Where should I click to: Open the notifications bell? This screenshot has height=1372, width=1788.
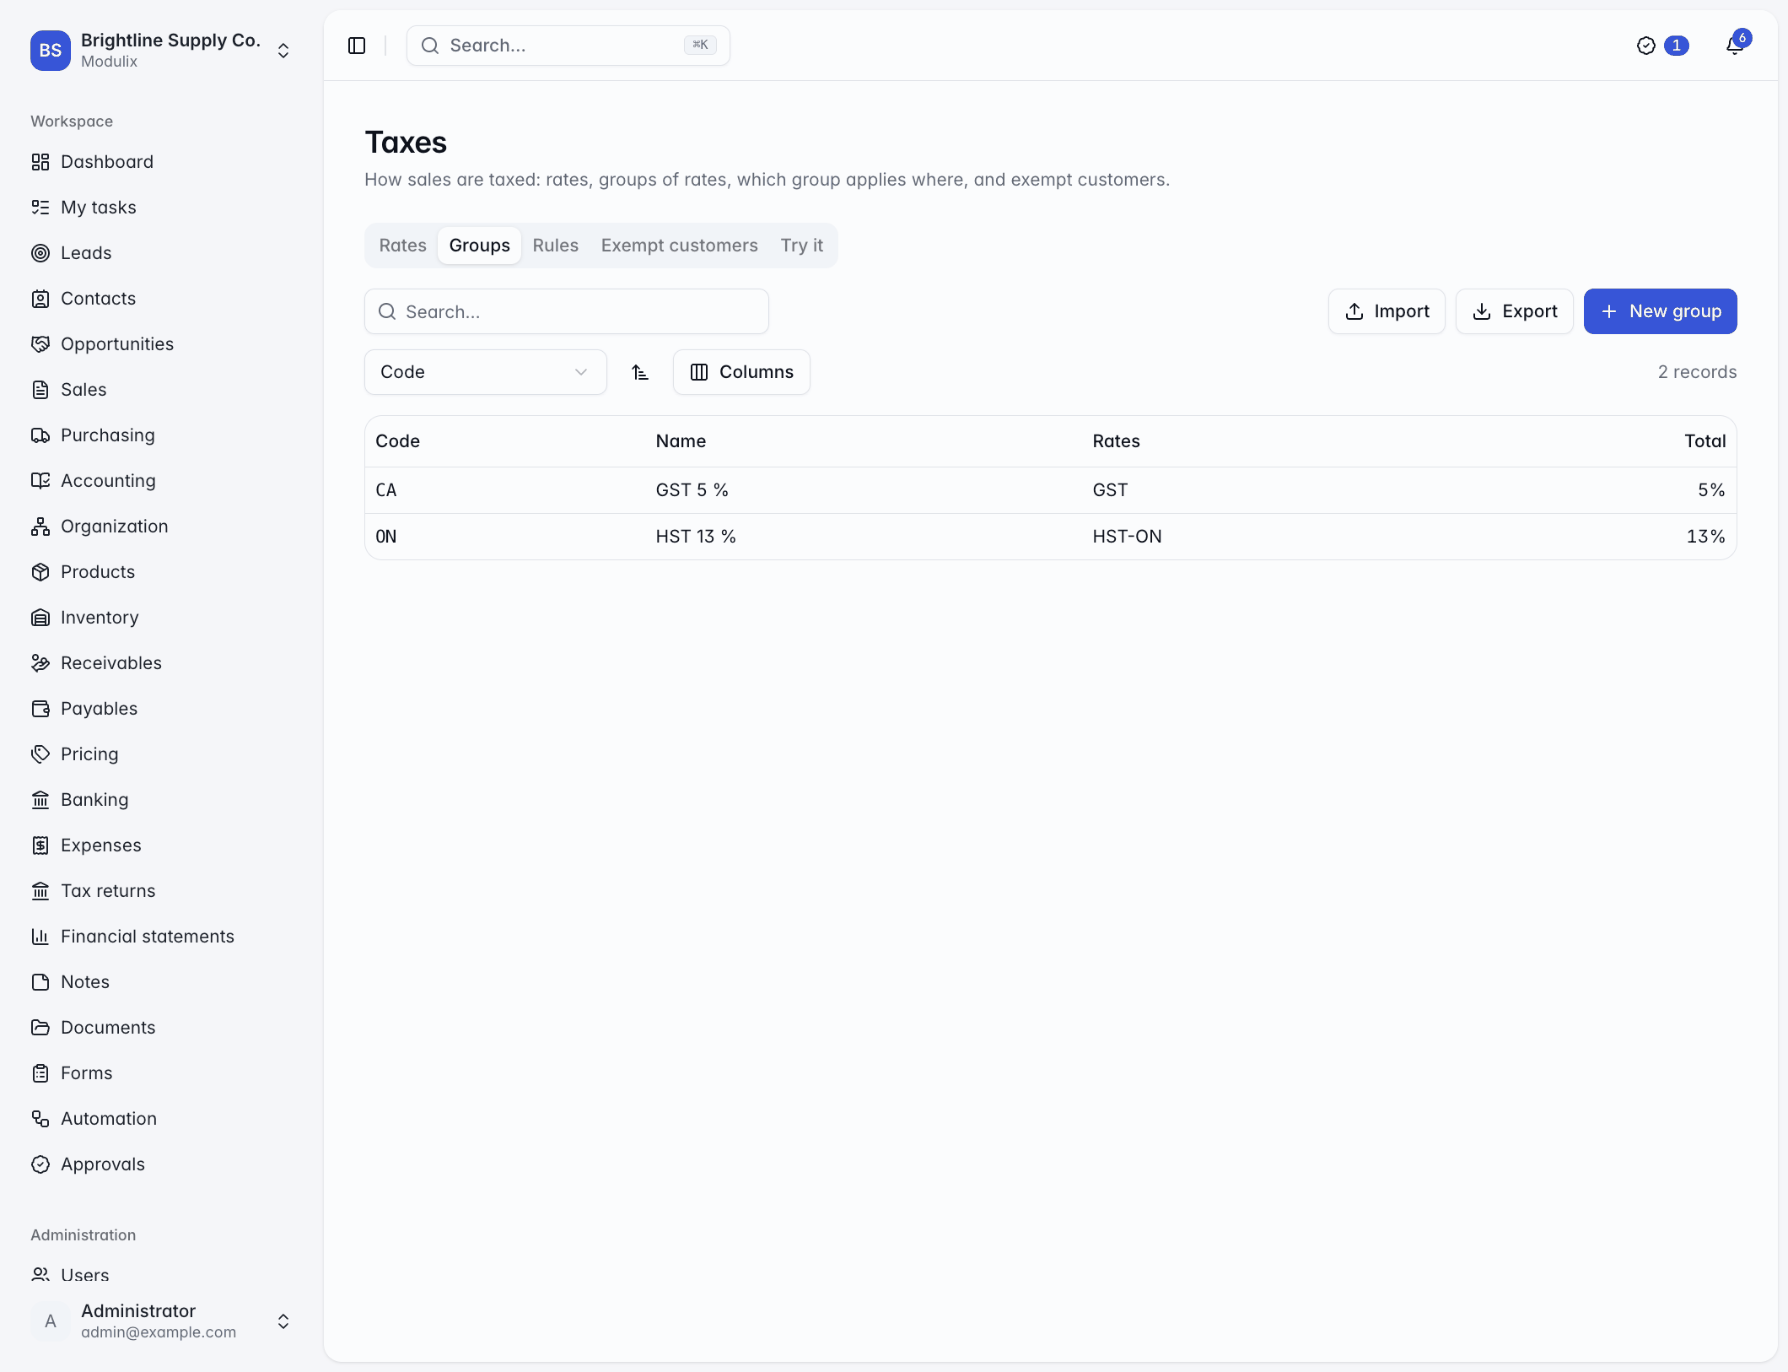pyautogui.click(x=1736, y=45)
